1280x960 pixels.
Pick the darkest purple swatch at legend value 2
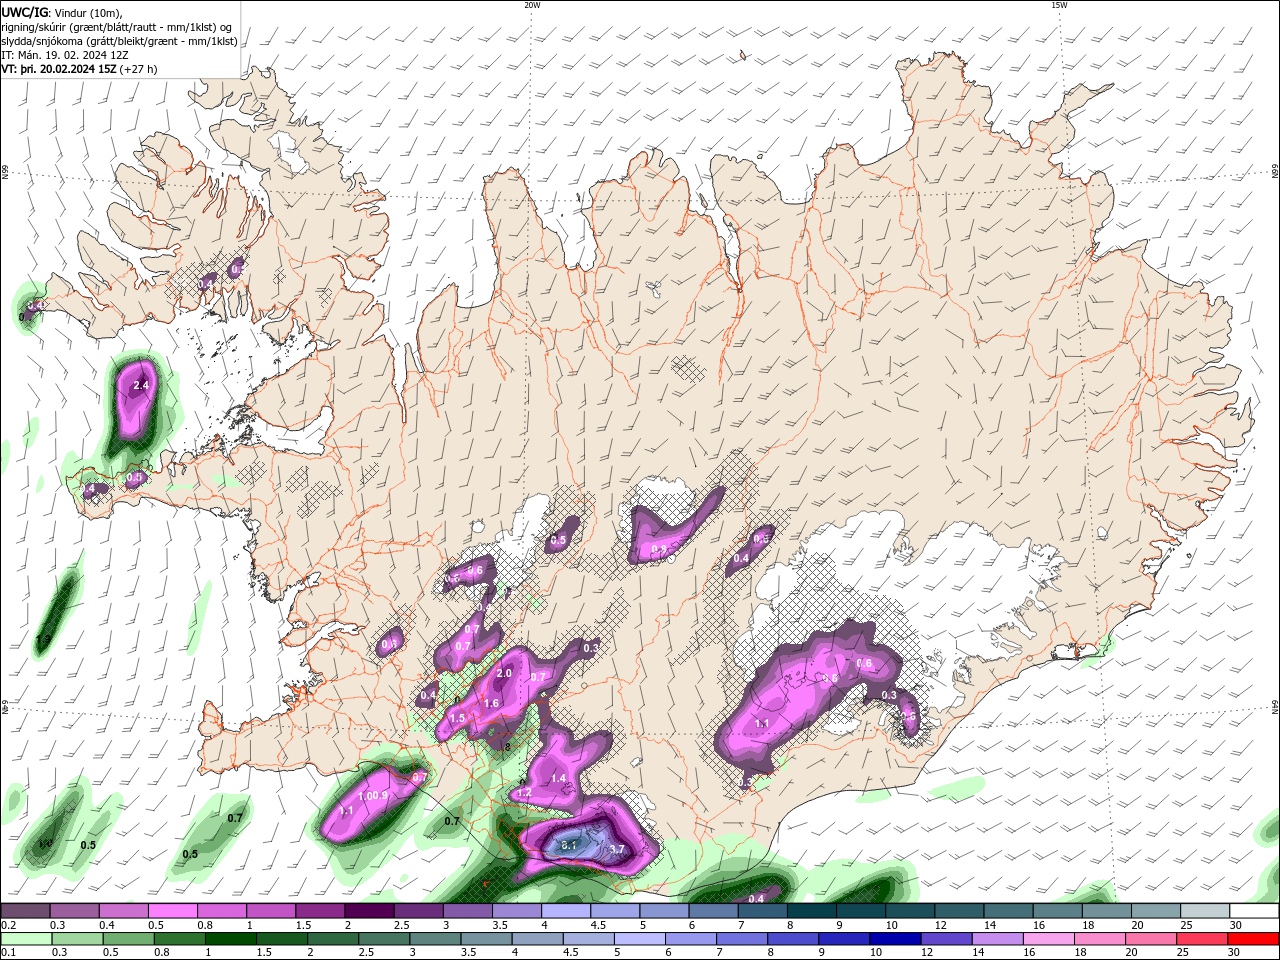pos(368,911)
